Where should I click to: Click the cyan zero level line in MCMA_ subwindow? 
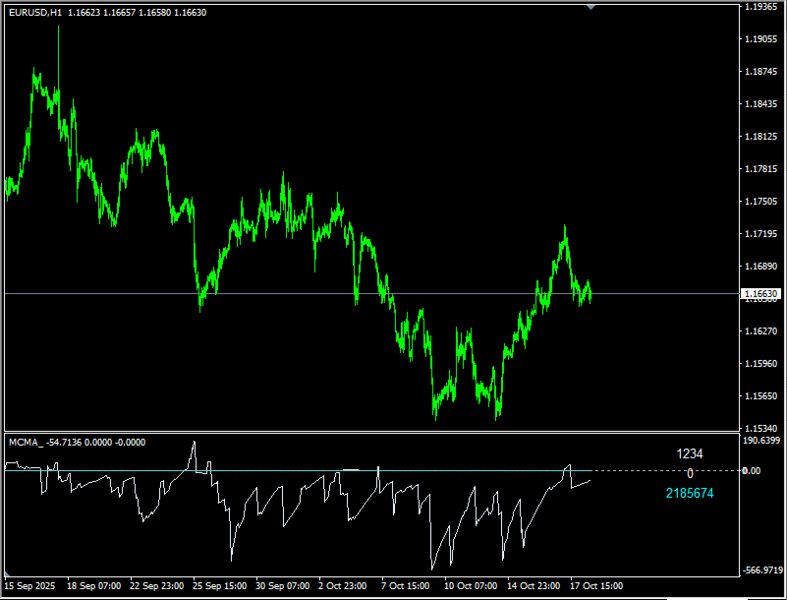(296, 470)
